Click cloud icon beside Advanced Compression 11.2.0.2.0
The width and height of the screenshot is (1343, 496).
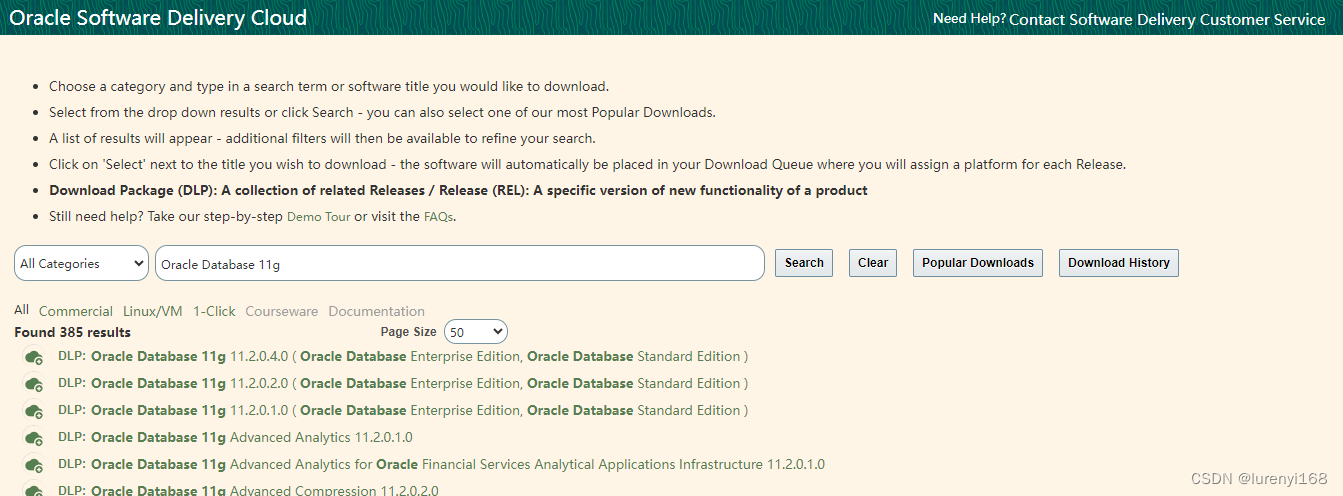(34, 490)
